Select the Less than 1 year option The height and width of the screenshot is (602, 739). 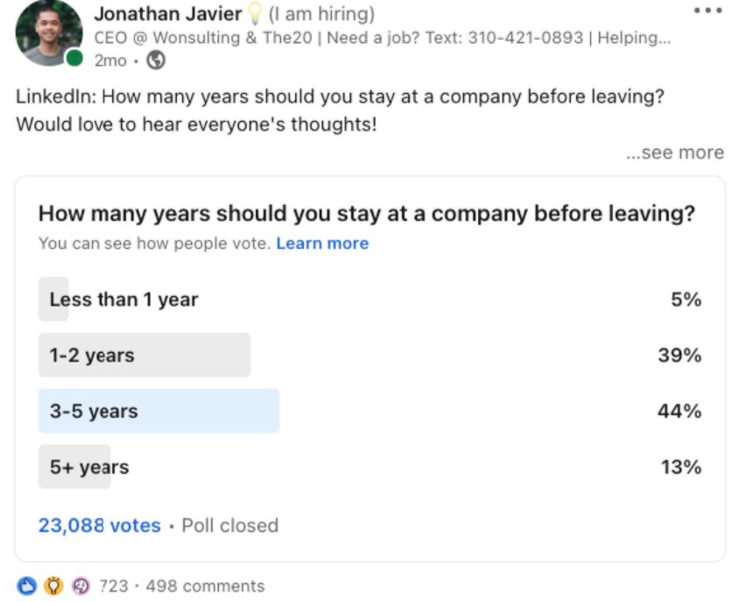(370, 299)
